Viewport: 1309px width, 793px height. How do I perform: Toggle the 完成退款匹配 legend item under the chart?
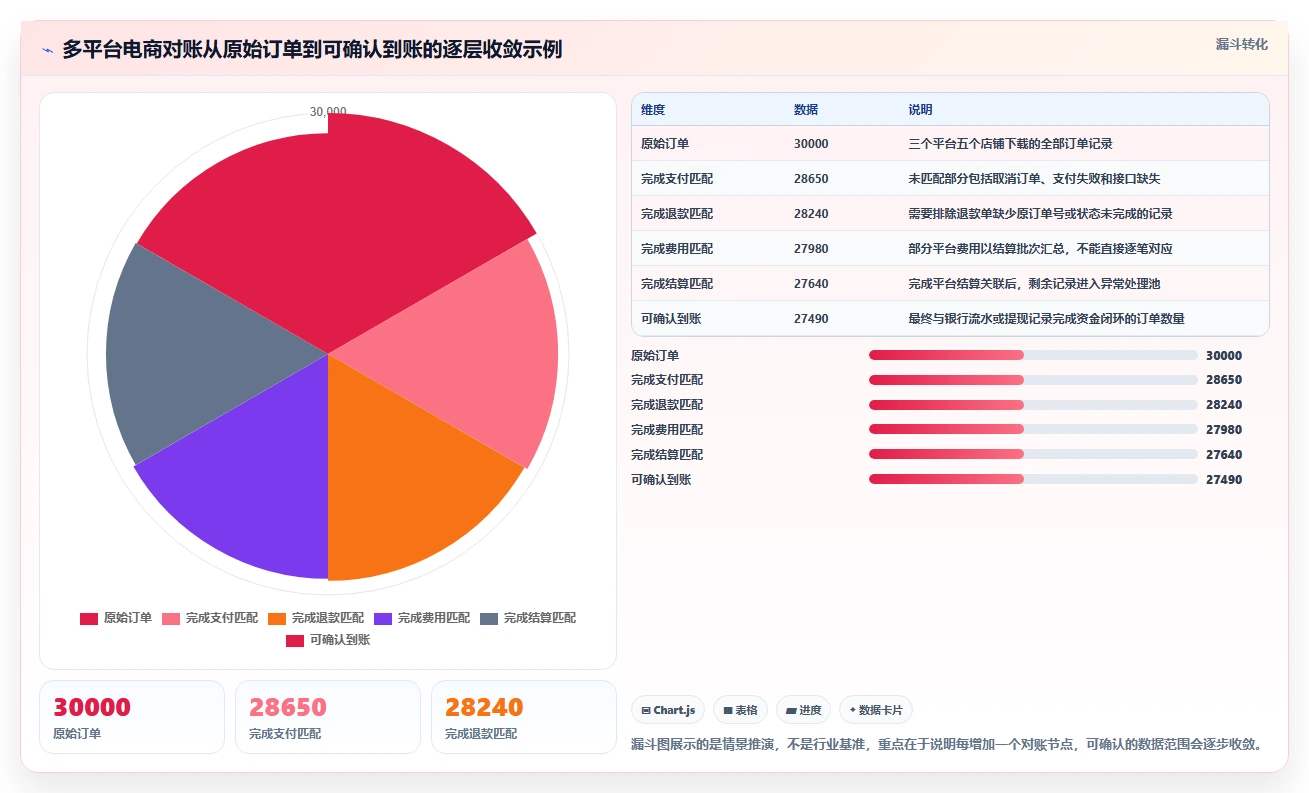pyautogui.click(x=316, y=618)
